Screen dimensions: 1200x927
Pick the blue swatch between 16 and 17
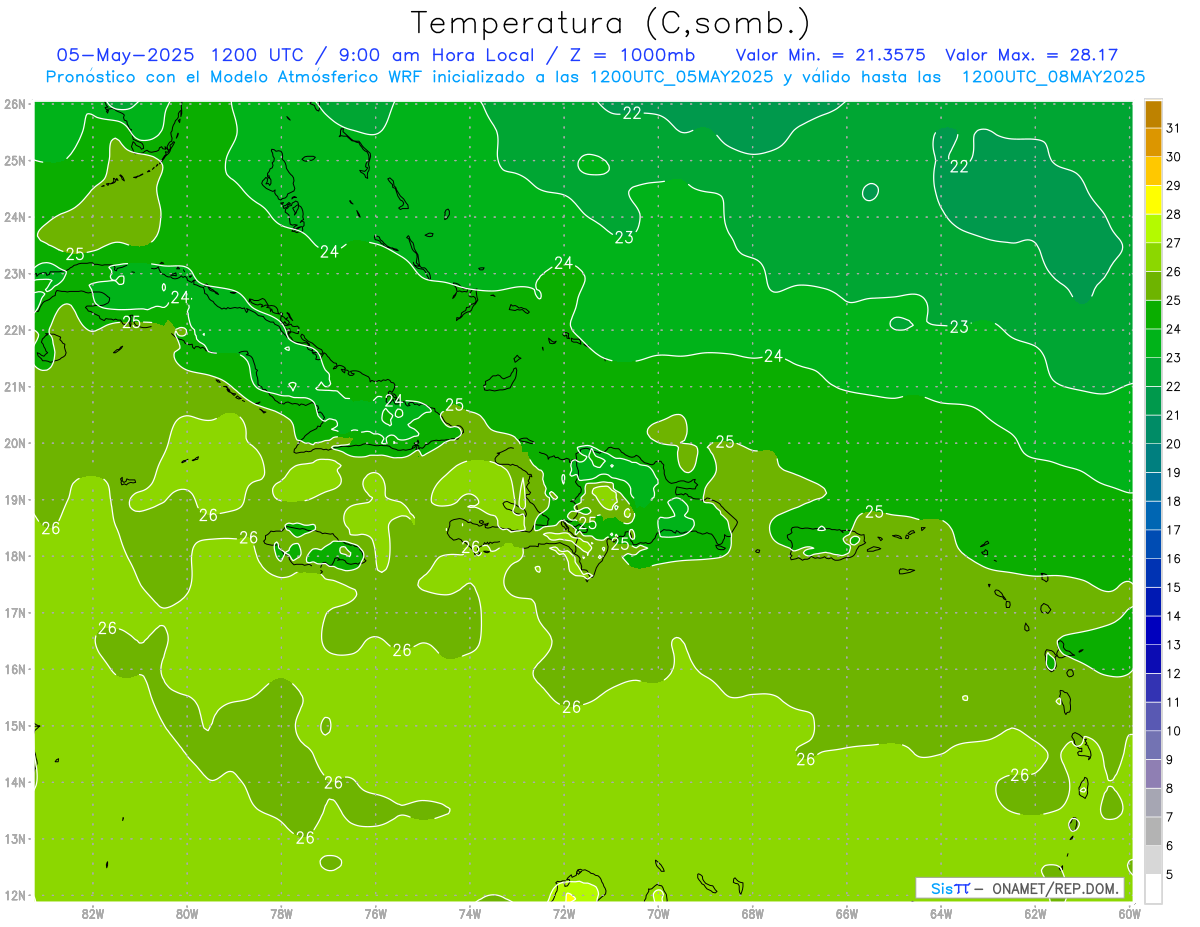tap(1153, 544)
